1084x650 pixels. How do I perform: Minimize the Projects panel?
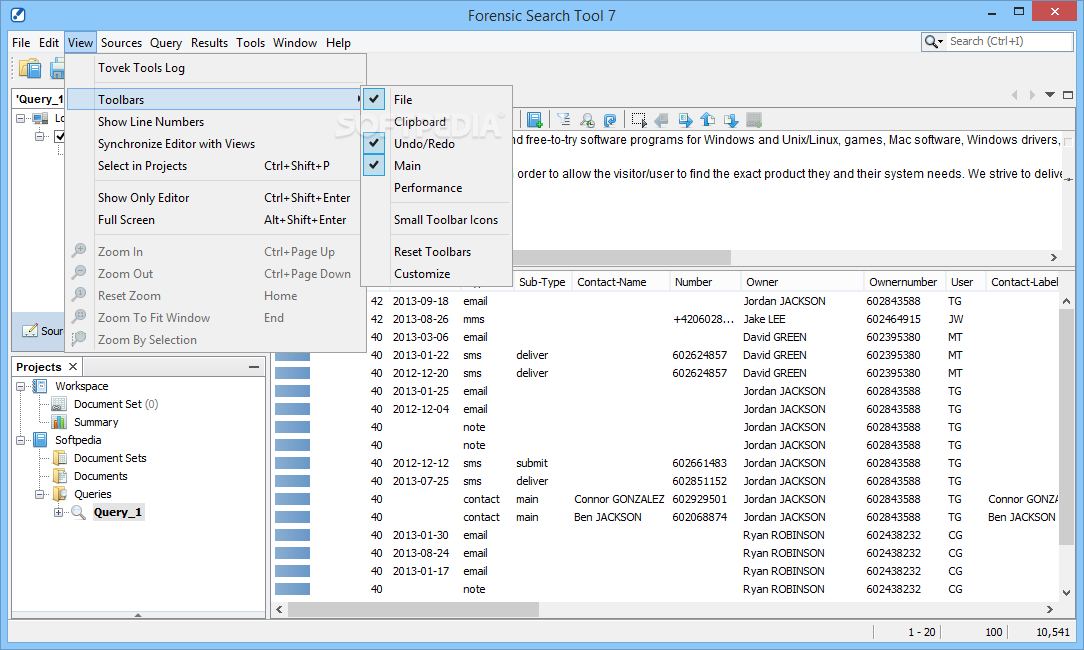(254, 367)
